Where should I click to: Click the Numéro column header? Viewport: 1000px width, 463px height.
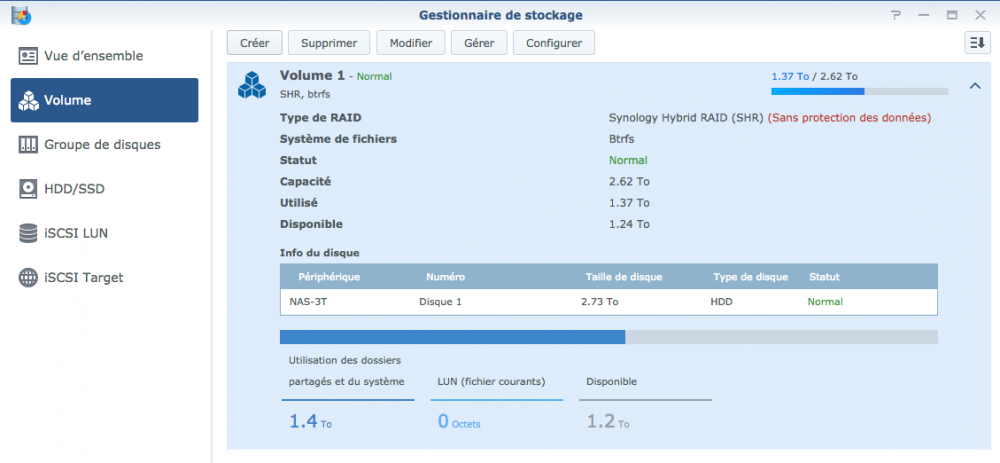tap(445, 277)
